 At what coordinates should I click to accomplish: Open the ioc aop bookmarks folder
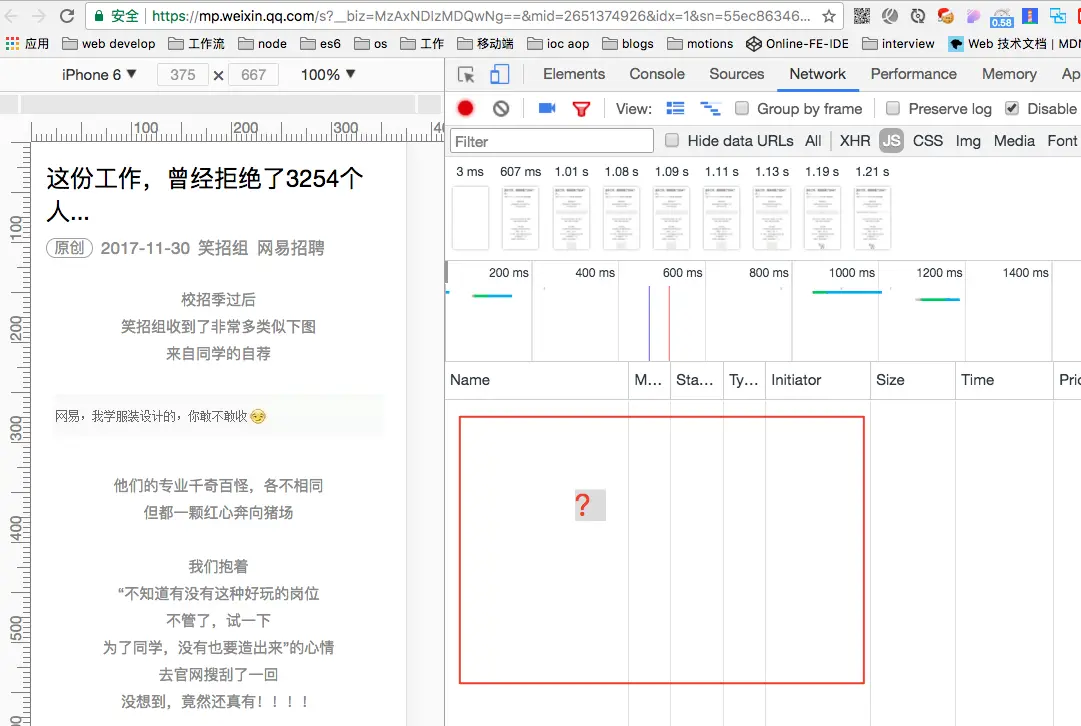[558, 43]
